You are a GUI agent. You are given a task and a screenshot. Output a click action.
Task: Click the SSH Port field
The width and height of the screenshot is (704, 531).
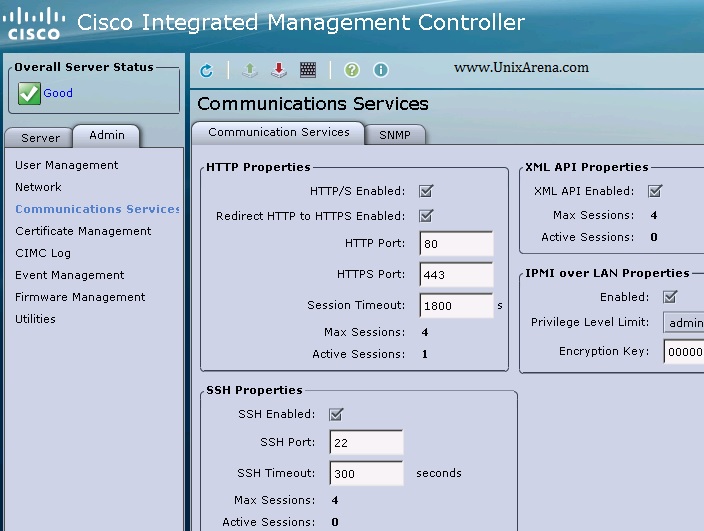(x=366, y=443)
